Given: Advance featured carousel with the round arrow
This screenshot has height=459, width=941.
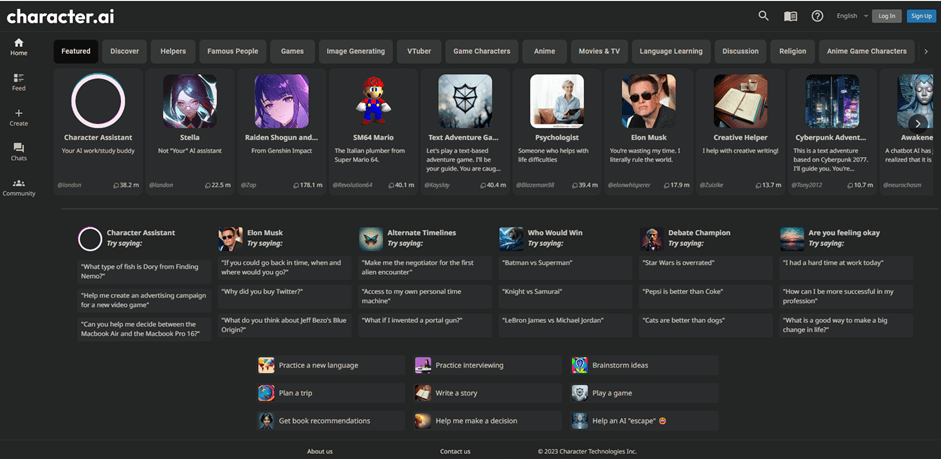Looking at the screenshot, I should click(918, 124).
